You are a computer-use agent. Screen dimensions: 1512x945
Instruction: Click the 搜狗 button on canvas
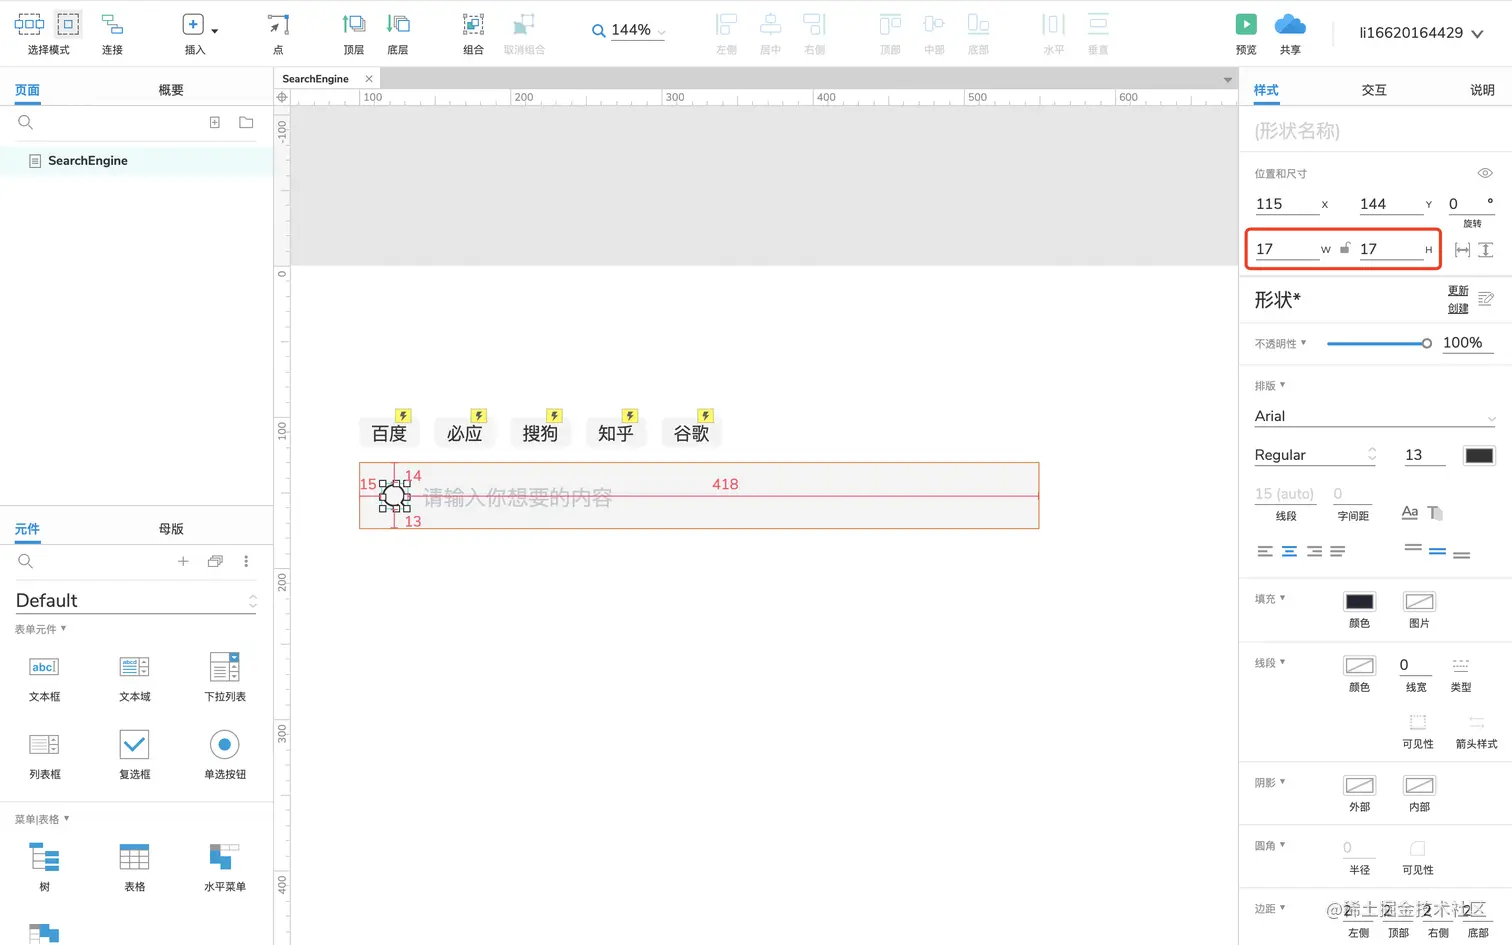[x=540, y=433]
